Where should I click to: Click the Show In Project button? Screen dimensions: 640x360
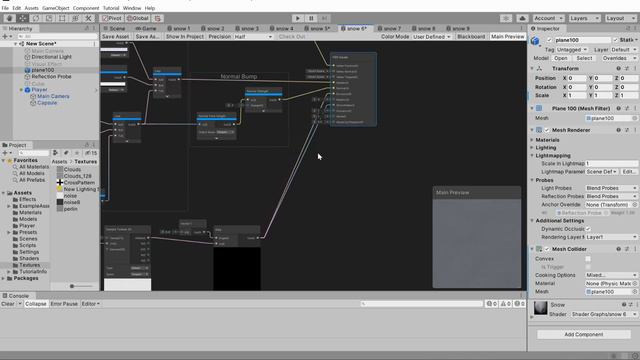[184, 37]
